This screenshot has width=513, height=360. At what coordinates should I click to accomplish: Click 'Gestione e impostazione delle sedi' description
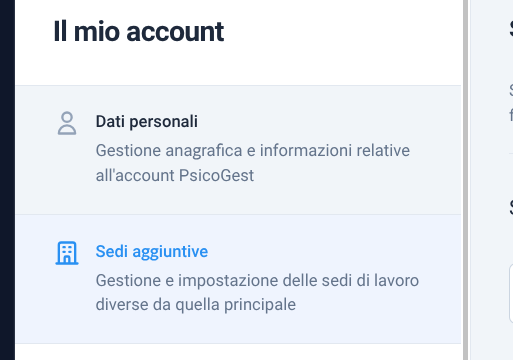[257, 280]
